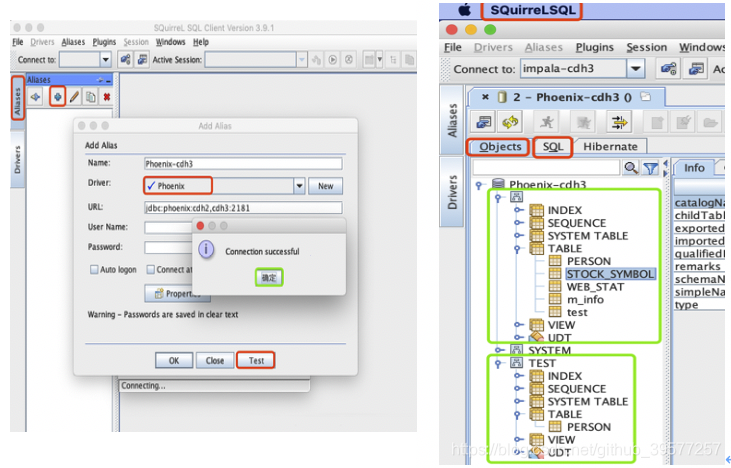Image resolution: width=731 pixels, height=468 pixels.
Task: Select the Info tab
Action: [x=694, y=168]
